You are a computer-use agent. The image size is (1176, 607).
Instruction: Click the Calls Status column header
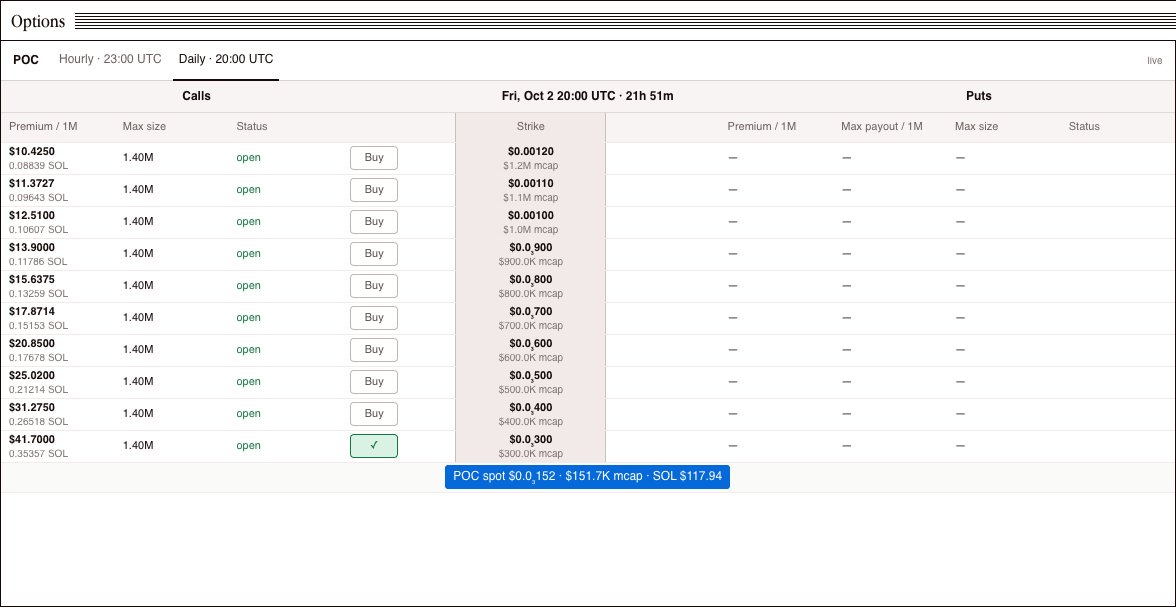click(251, 126)
